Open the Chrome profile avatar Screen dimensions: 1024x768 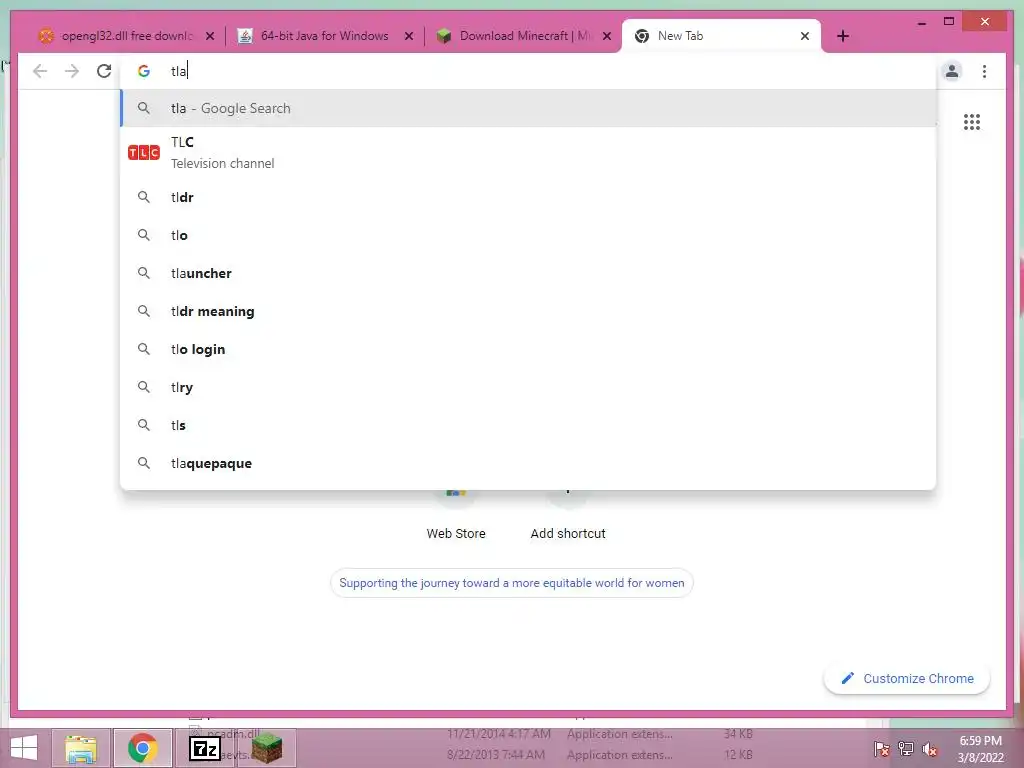[952, 71]
